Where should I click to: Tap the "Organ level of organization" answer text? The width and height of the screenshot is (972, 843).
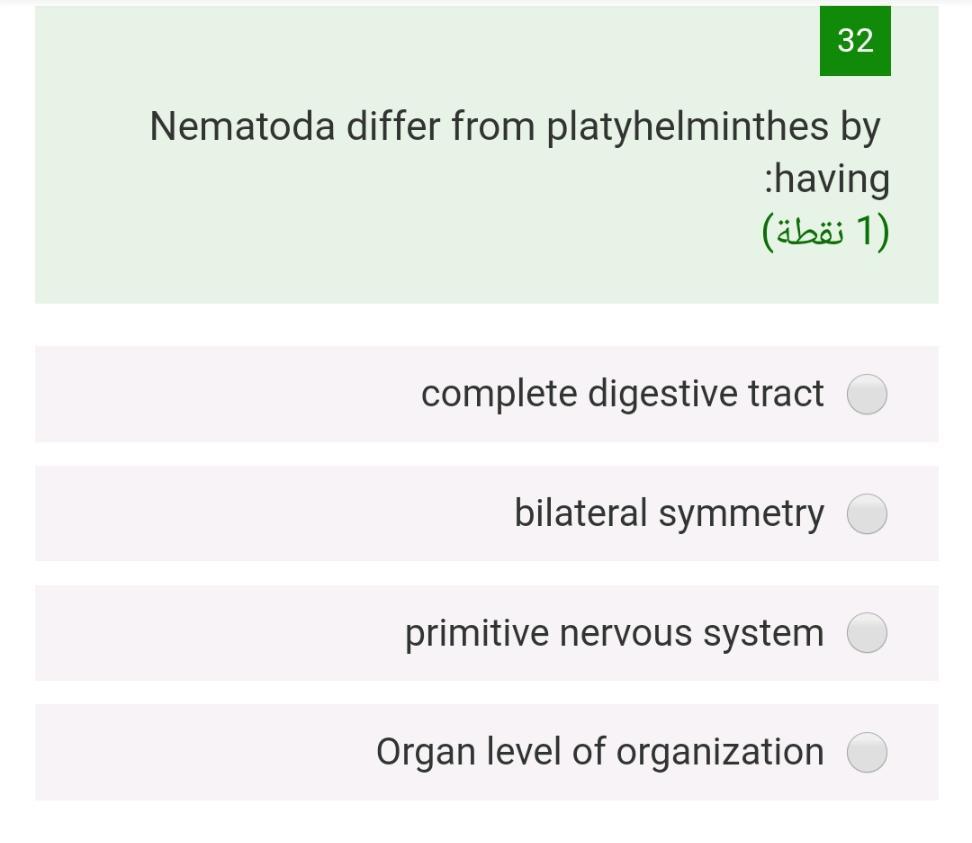[x=600, y=752]
